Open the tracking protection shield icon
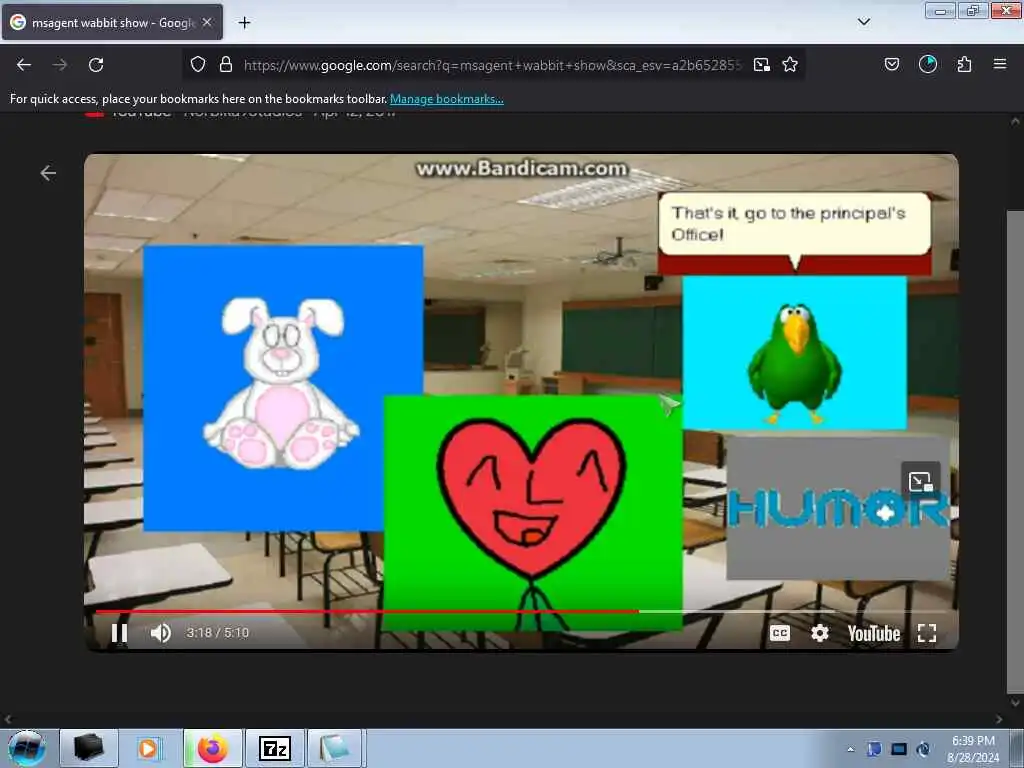This screenshot has height=768, width=1024. coord(198,65)
